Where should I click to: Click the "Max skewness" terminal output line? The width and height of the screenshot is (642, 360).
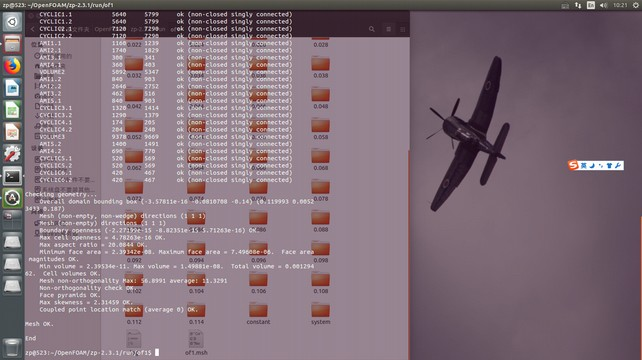pos(86,302)
